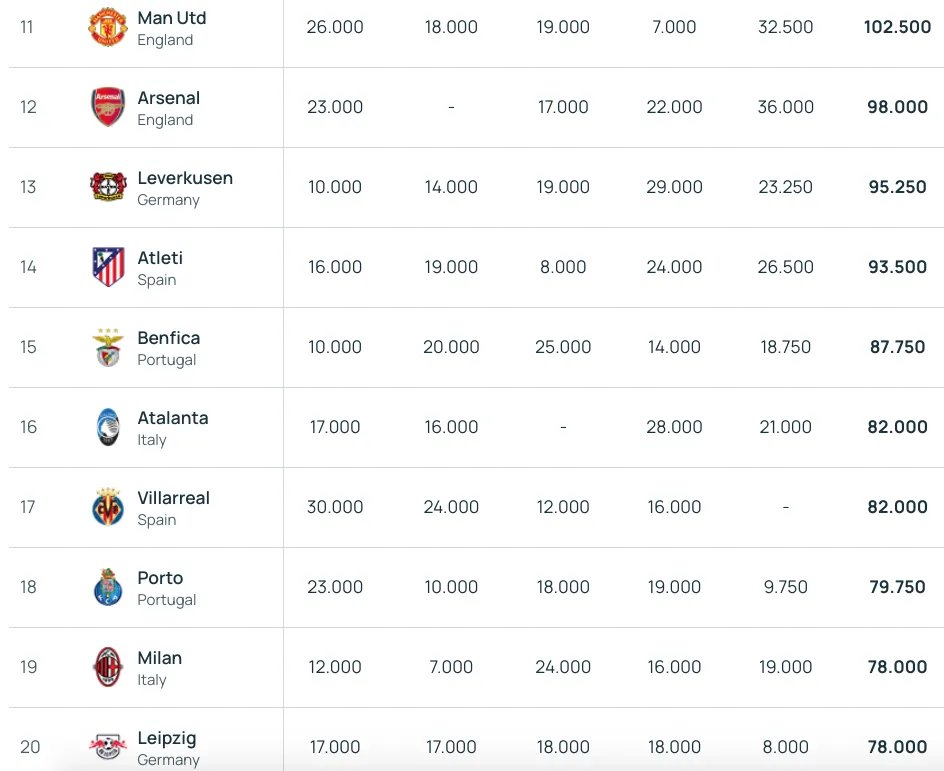This screenshot has width=944, height=771.
Task: Open the Arsenal team name link
Action: pyautogui.click(x=169, y=98)
